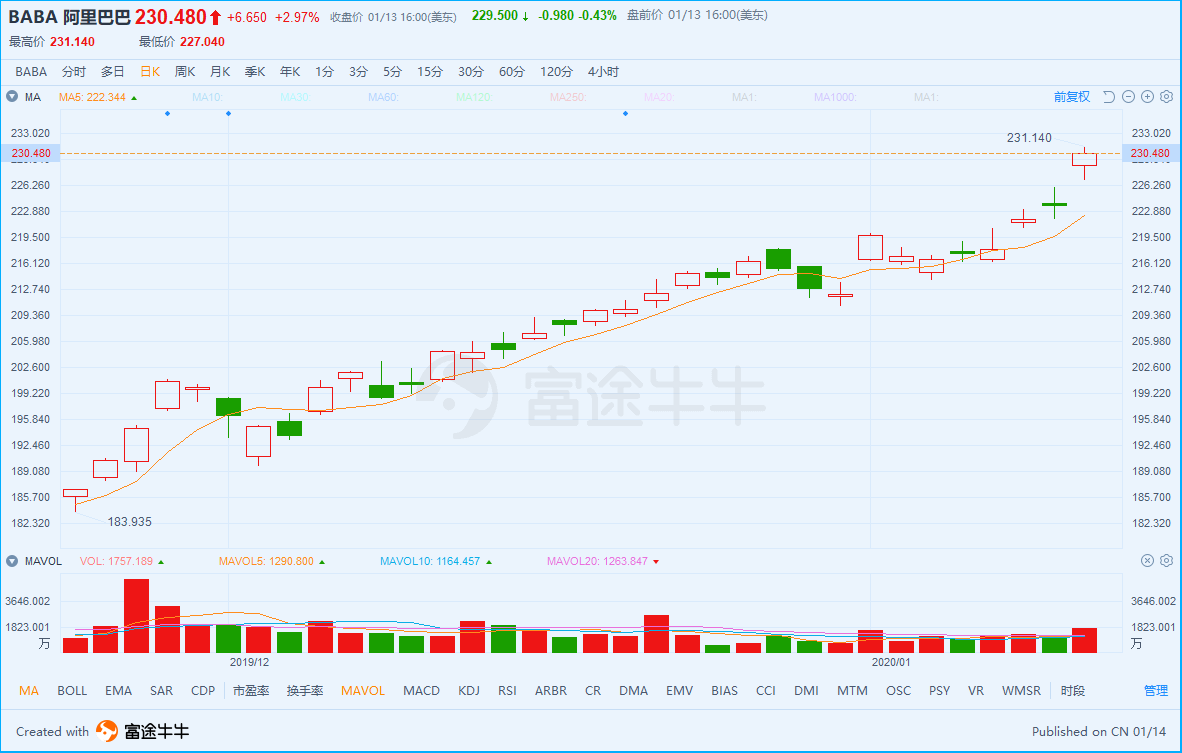Switch to the 15分 chart interval
This screenshot has height=753, width=1182.
(430, 72)
